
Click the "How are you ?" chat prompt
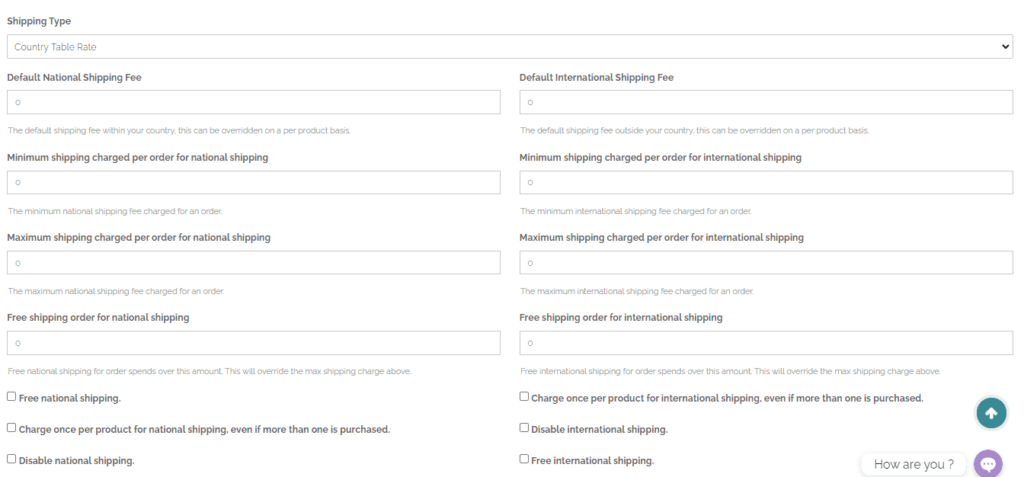coord(913,465)
